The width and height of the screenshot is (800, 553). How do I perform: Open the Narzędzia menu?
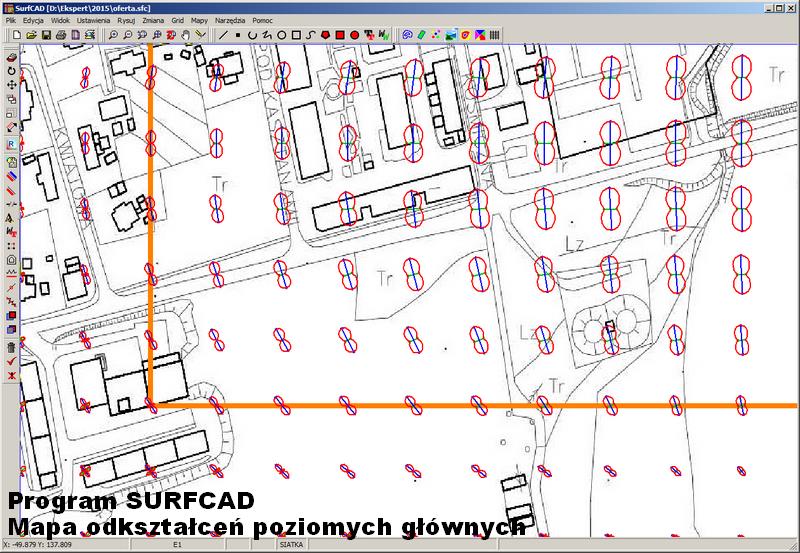[230, 20]
